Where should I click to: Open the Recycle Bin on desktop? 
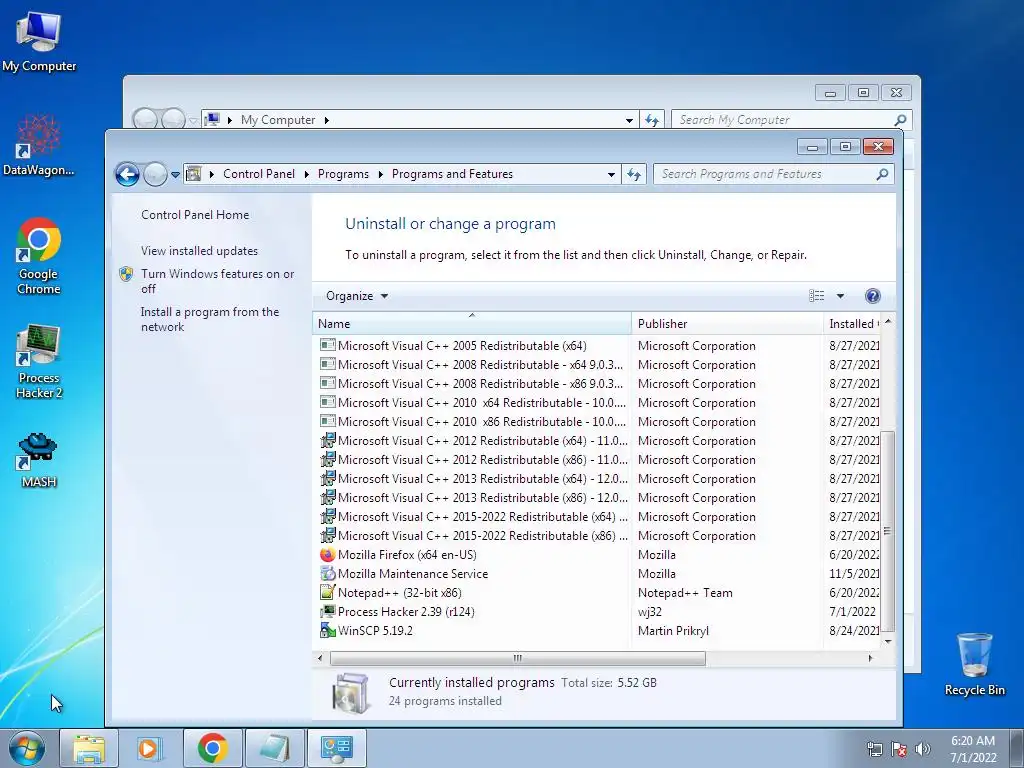pos(974,664)
